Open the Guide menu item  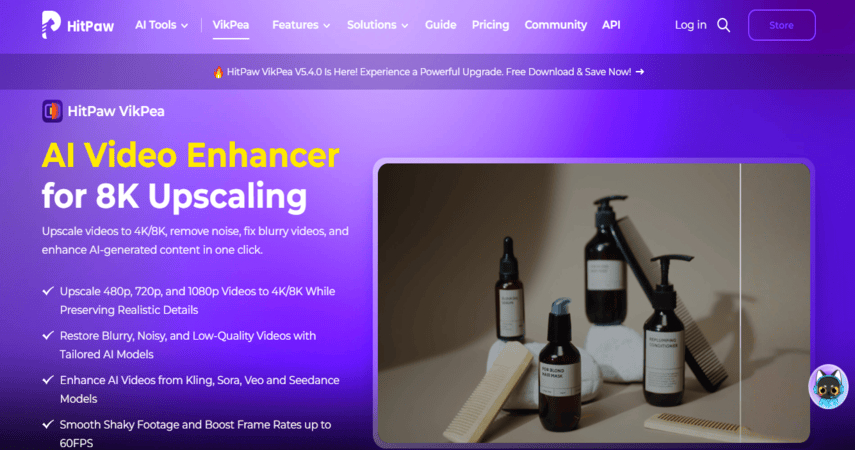[441, 25]
